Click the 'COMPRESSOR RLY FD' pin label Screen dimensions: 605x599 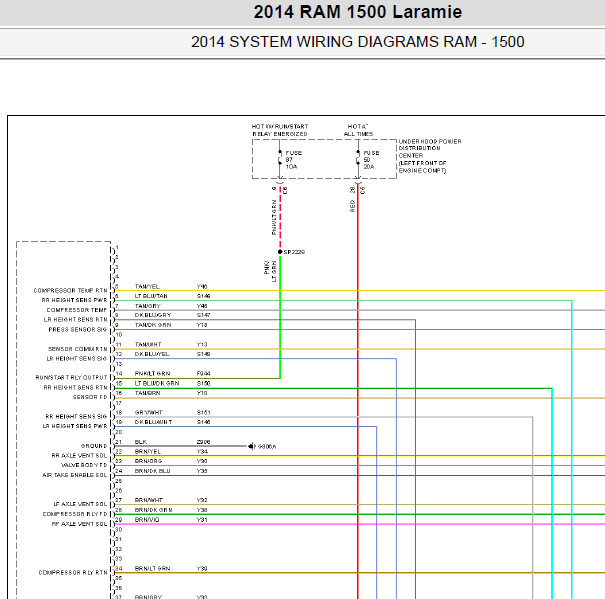(x=75, y=514)
